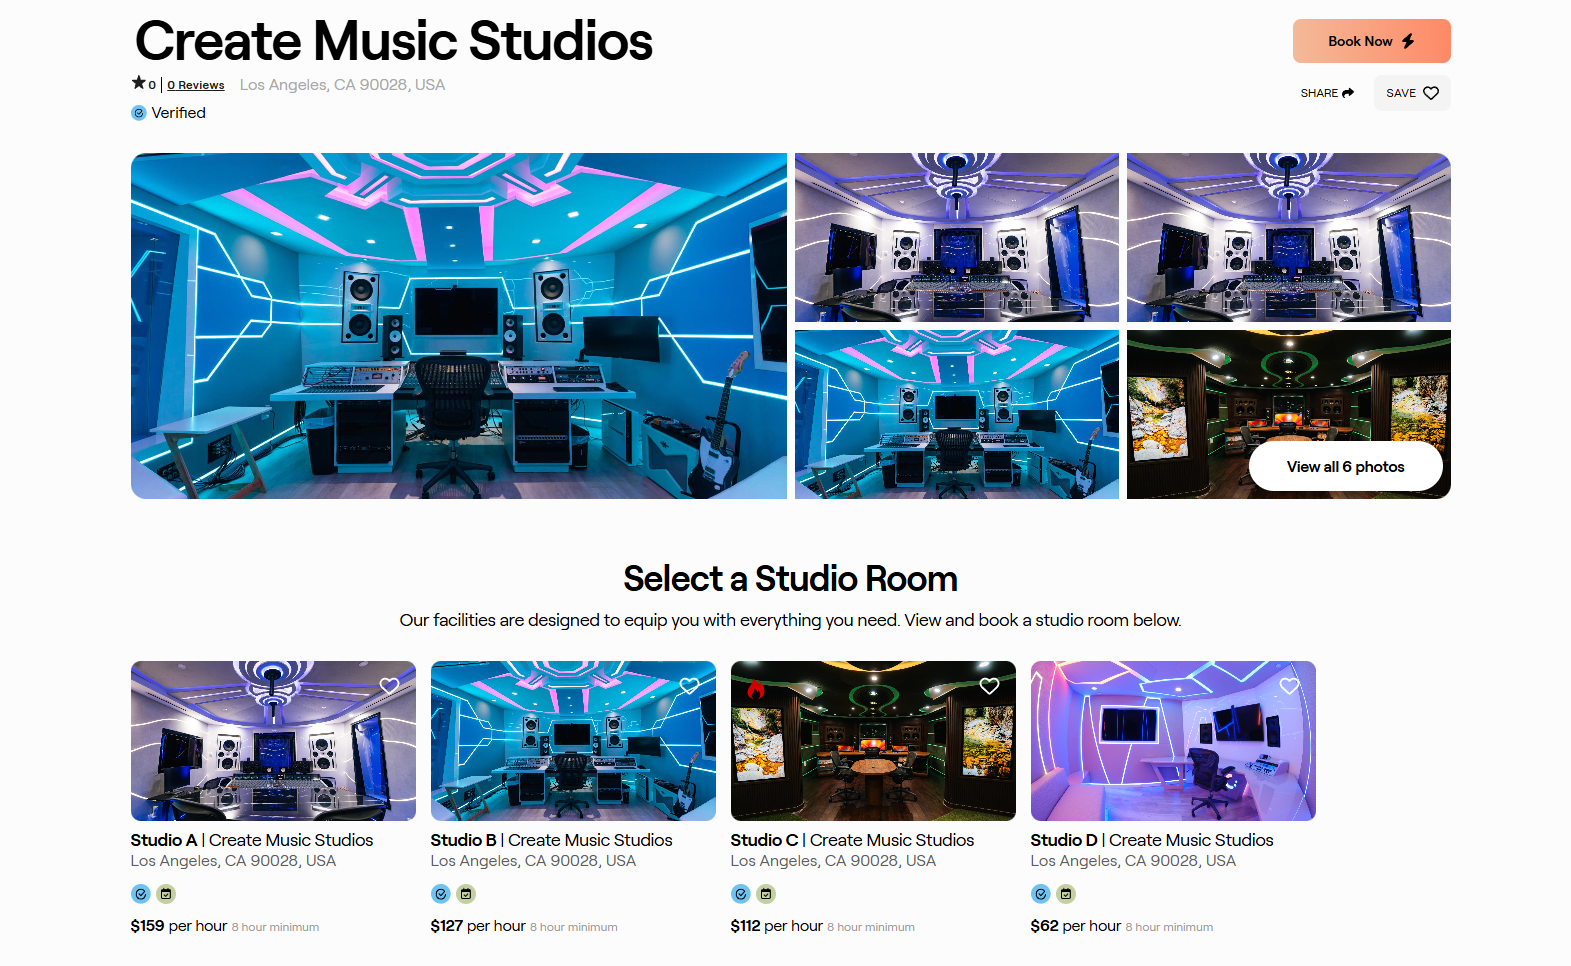This screenshot has height=966, width=1571.
Task: Open Studio D card image
Action: pyautogui.click(x=1173, y=741)
